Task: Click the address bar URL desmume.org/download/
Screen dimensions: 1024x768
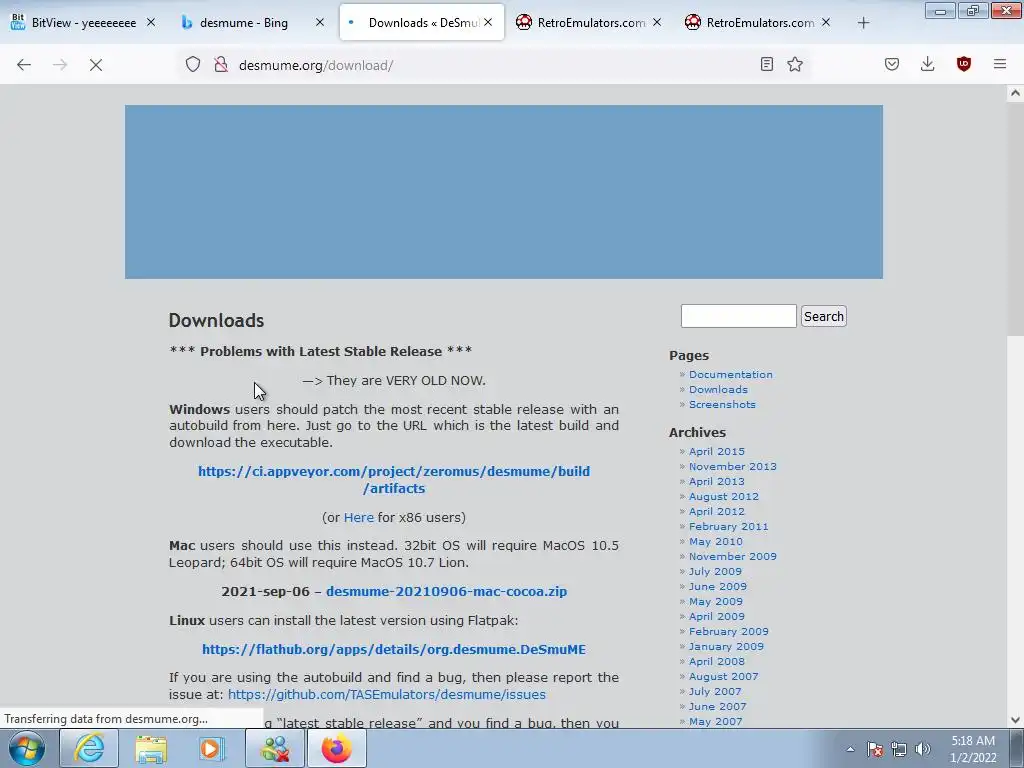Action: [316, 65]
